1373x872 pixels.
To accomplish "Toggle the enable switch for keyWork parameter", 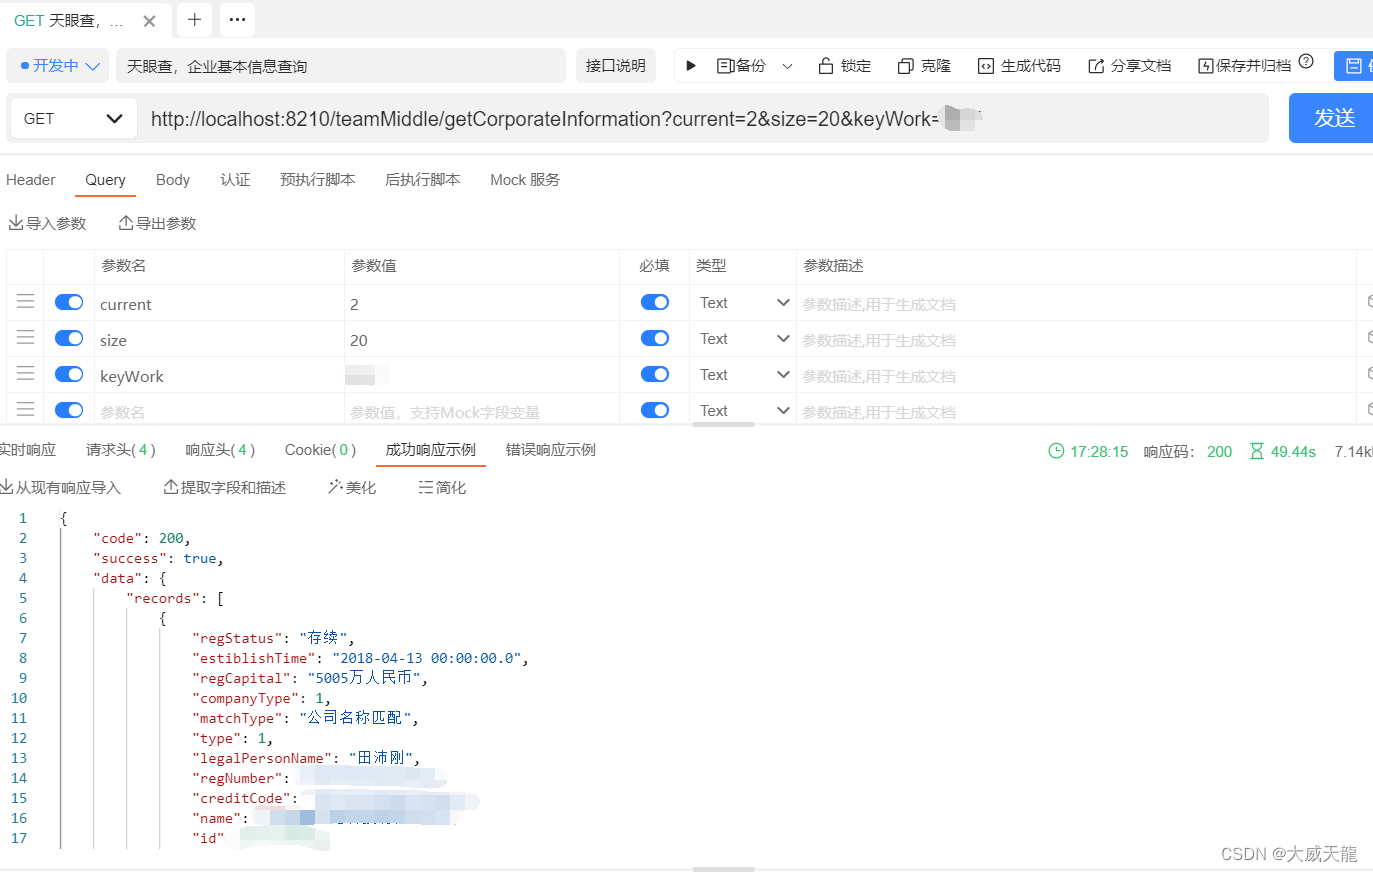I will pos(69,374).
